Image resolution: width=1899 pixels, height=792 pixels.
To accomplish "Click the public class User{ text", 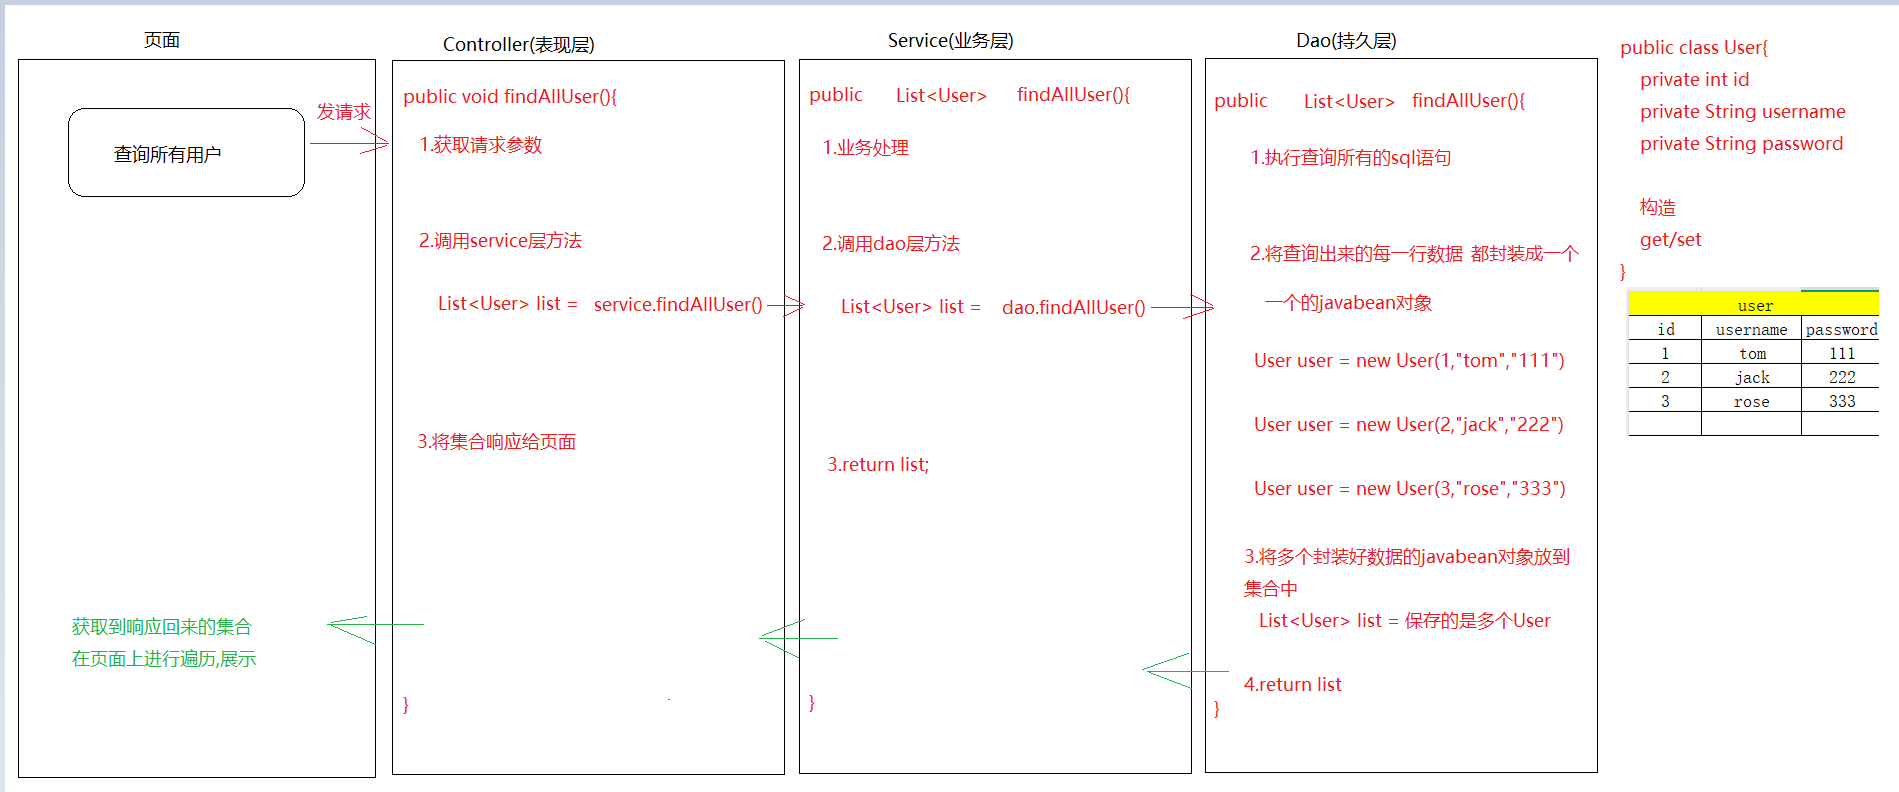I will tap(1693, 47).
